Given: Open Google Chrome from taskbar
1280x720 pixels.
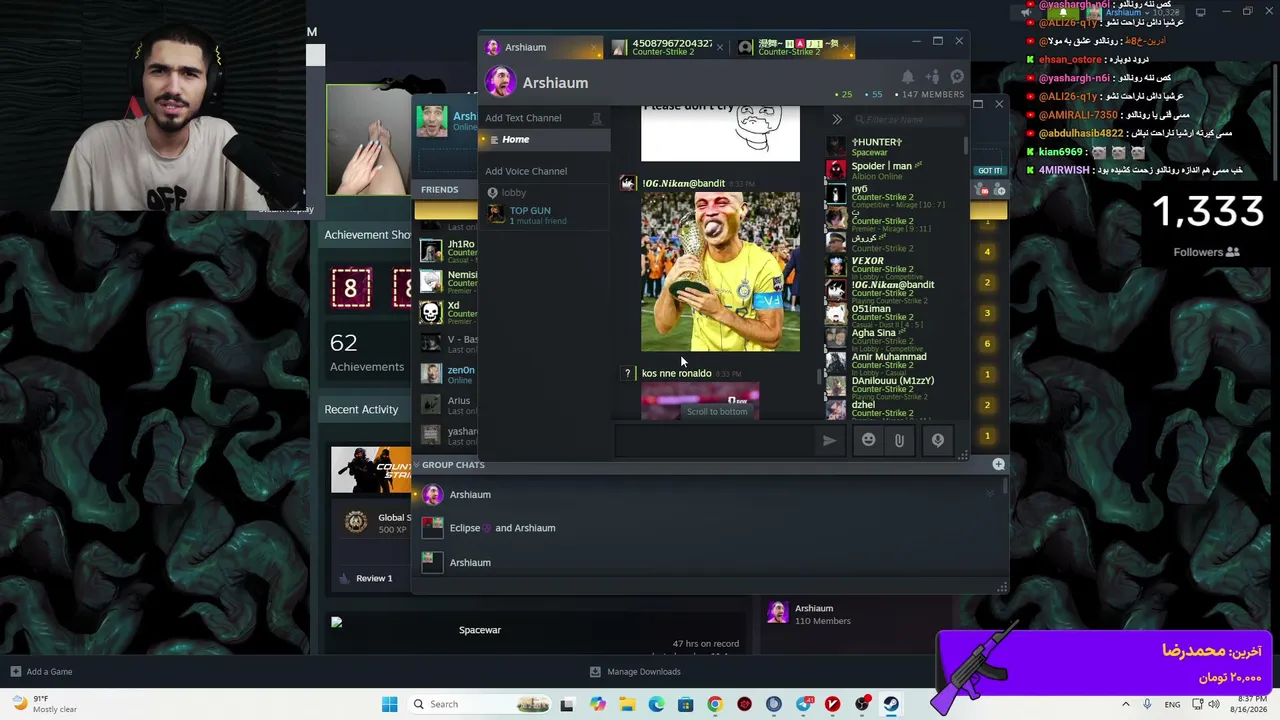Looking at the screenshot, I should tap(715, 704).
